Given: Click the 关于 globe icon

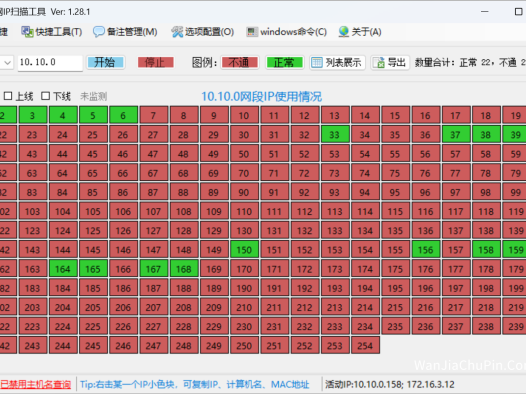Looking at the screenshot, I should pyautogui.click(x=344, y=32).
